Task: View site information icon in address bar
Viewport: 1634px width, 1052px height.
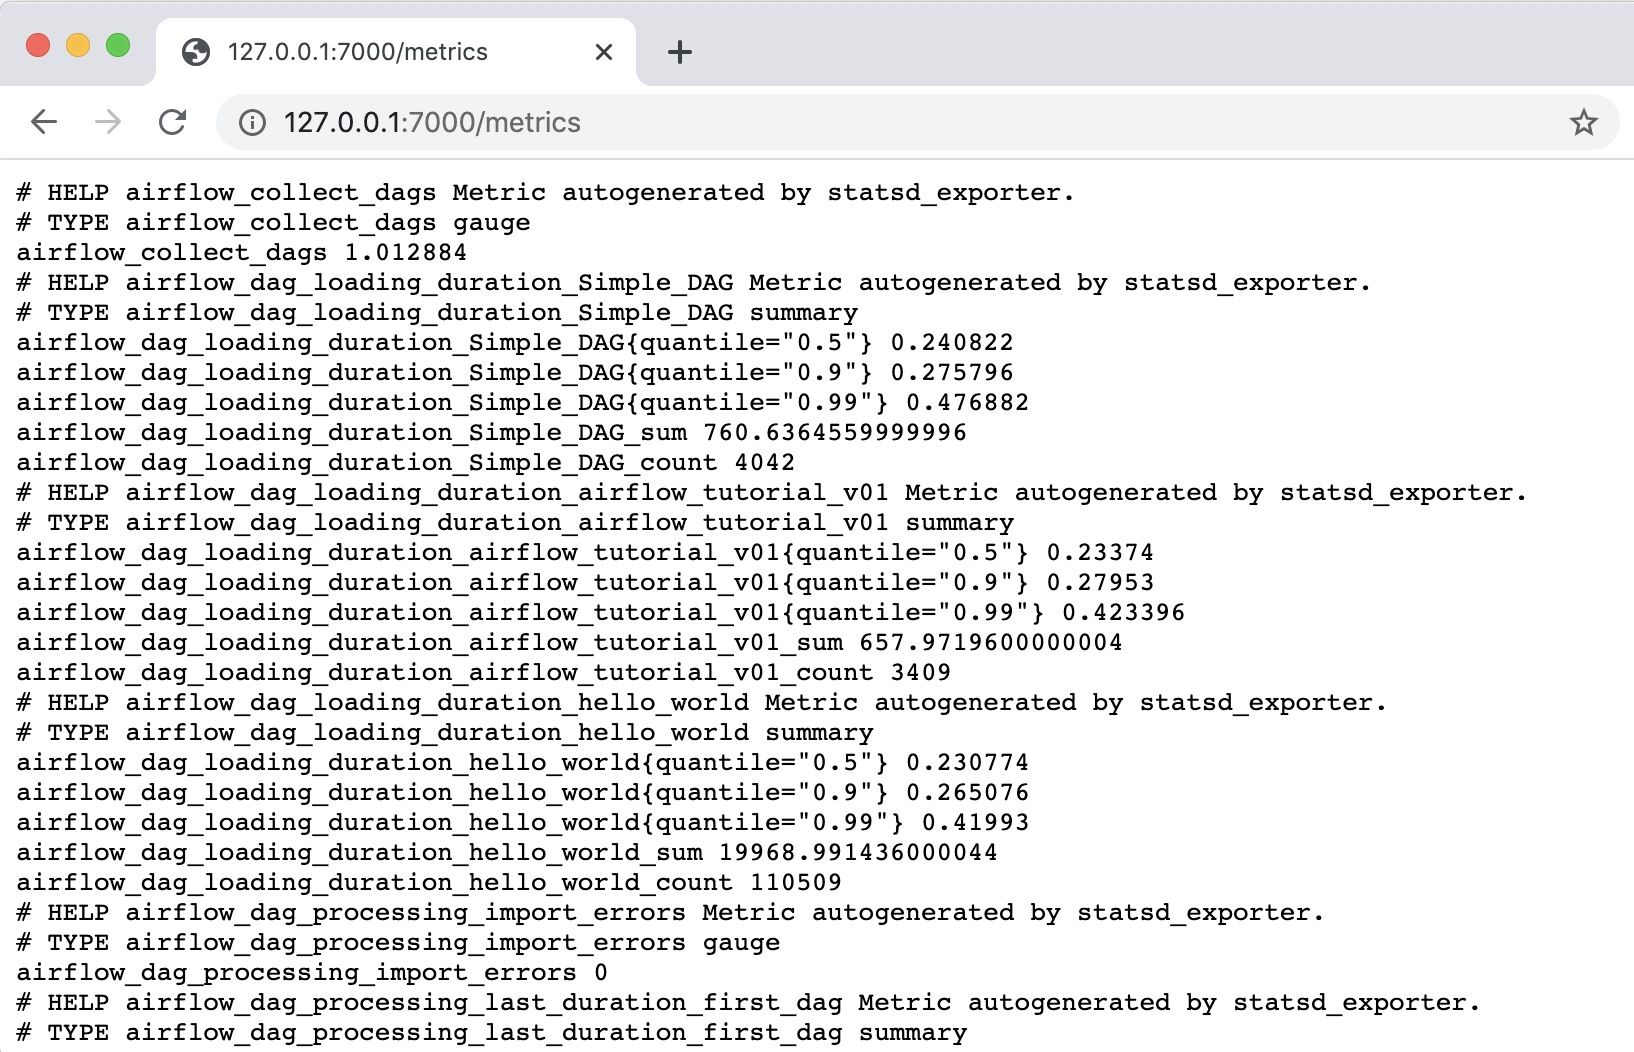Action: coord(252,122)
